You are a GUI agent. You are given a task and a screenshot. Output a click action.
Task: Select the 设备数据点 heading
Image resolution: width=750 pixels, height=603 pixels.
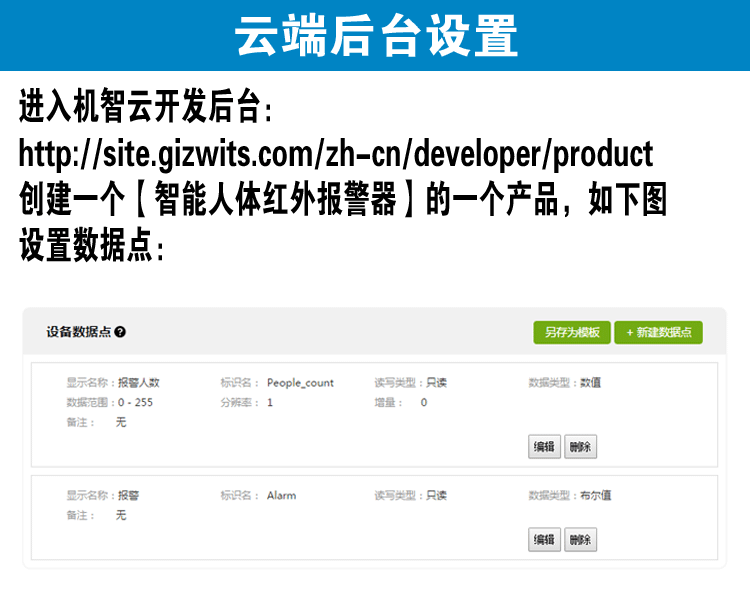tap(79, 332)
